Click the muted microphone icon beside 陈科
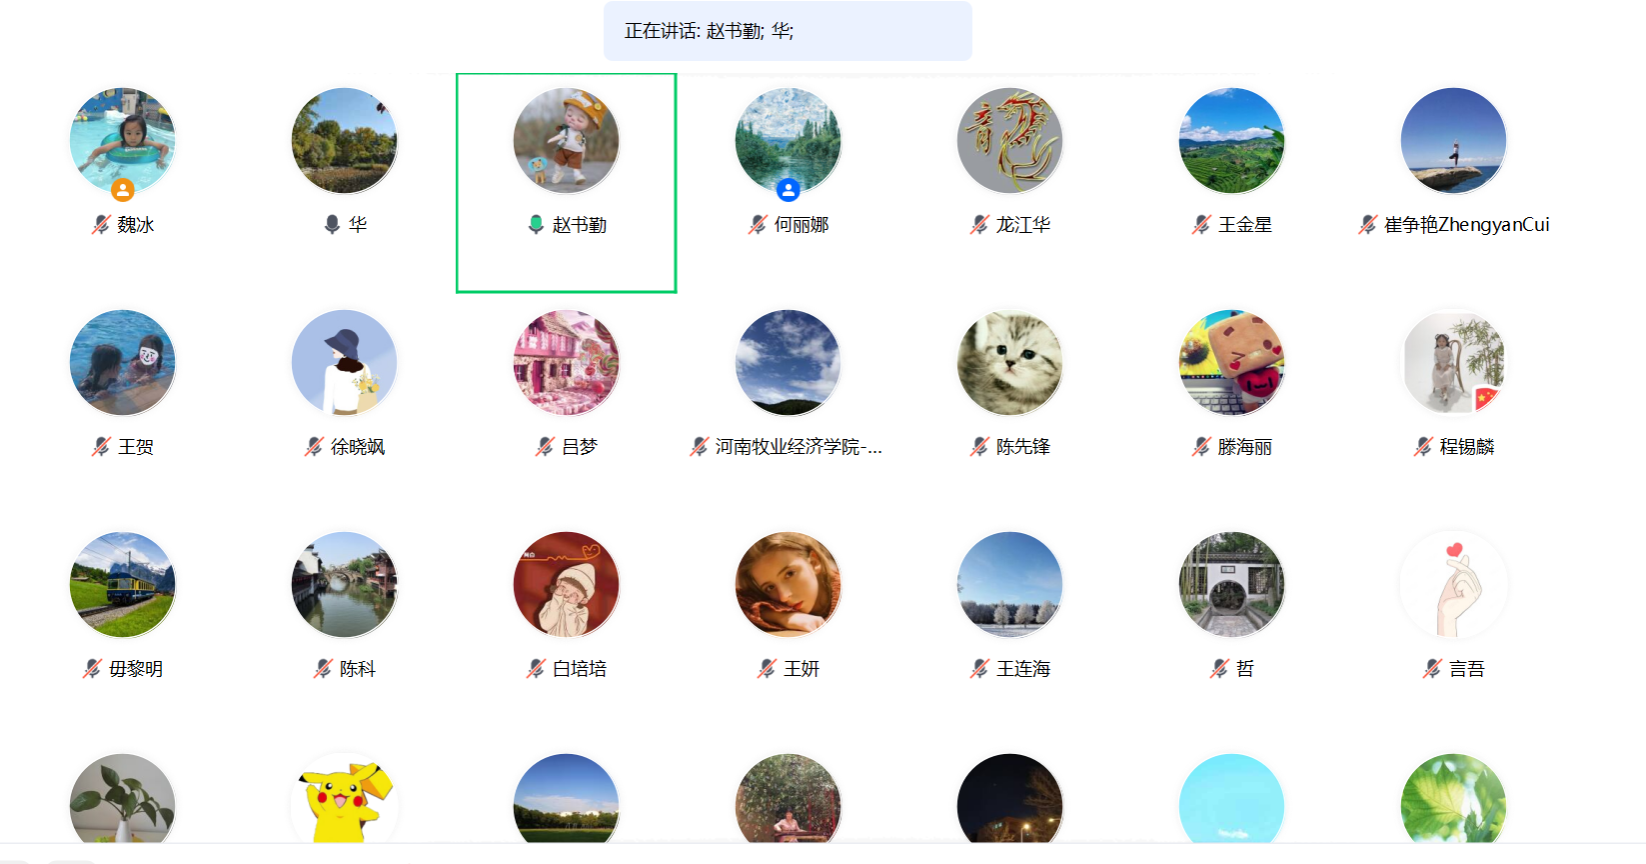The image size is (1646, 864). point(323,669)
